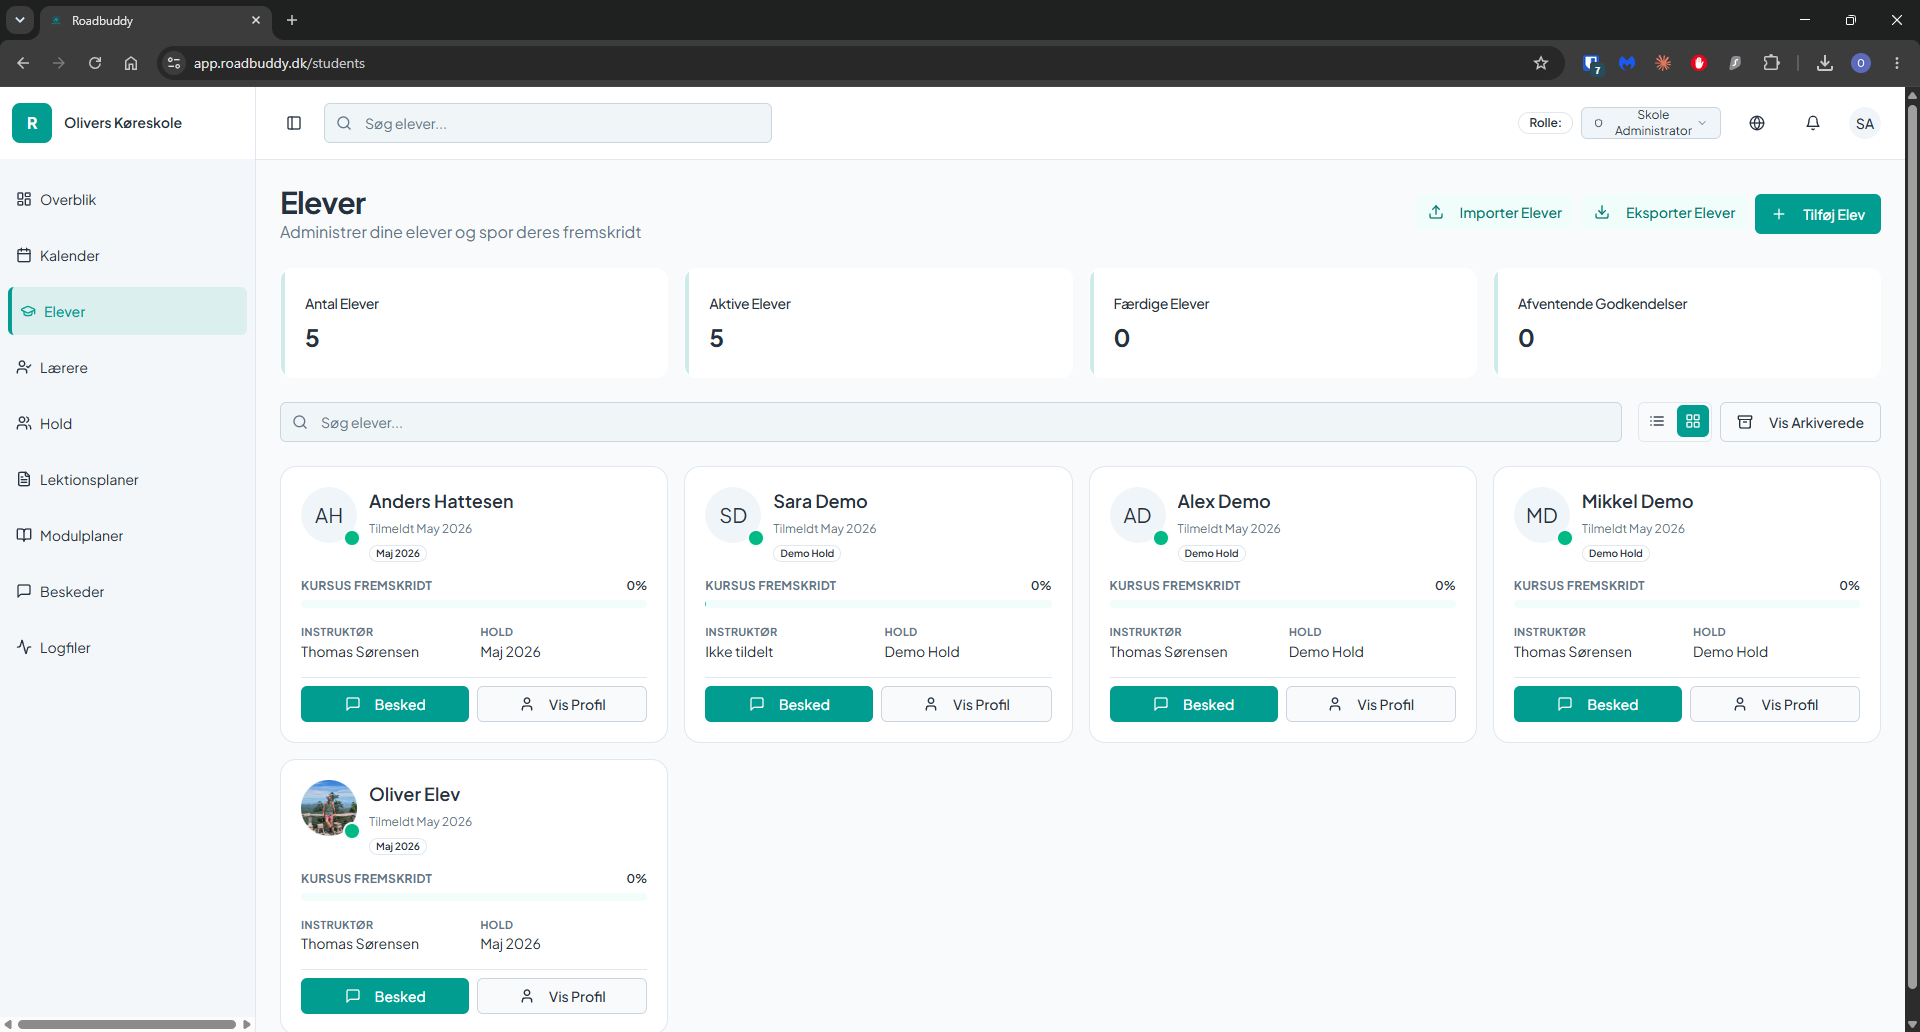Send Besked to Mikkel Demo
The height and width of the screenshot is (1032, 1920).
(x=1598, y=704)
